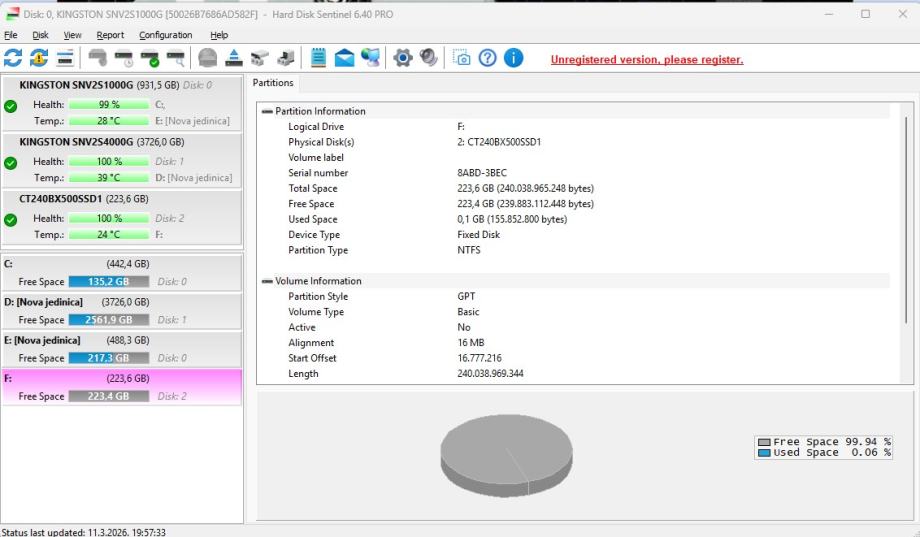Click the speaker sound toolbar icon

point(429,58)
